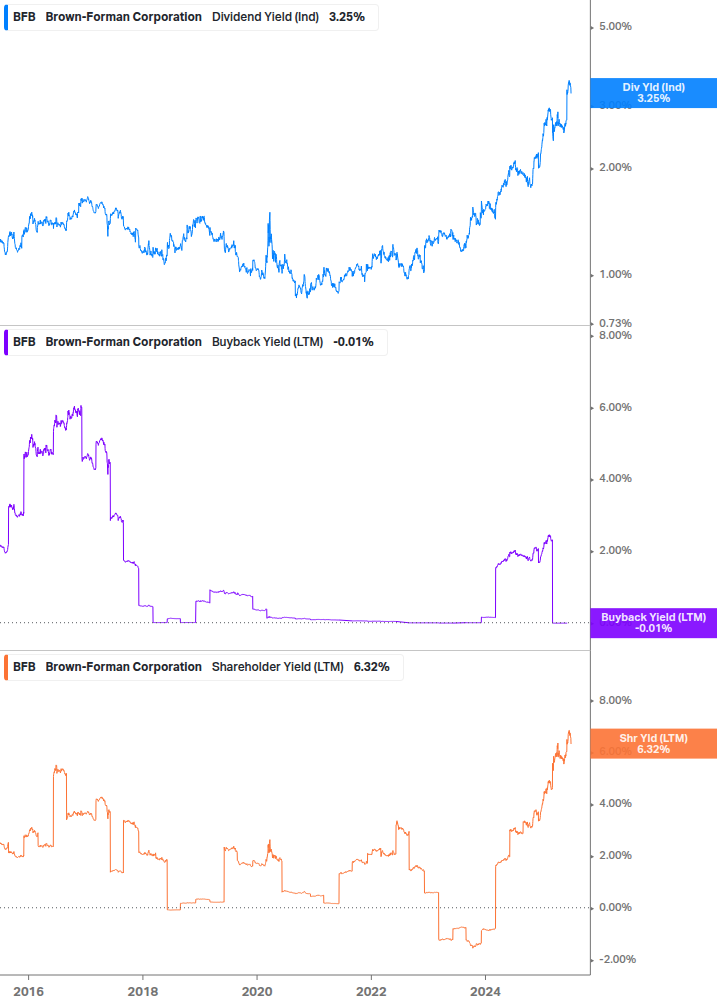
Task: Click the 0.73% tick on dividend yield axis
Action: click(x=615, y=323)
